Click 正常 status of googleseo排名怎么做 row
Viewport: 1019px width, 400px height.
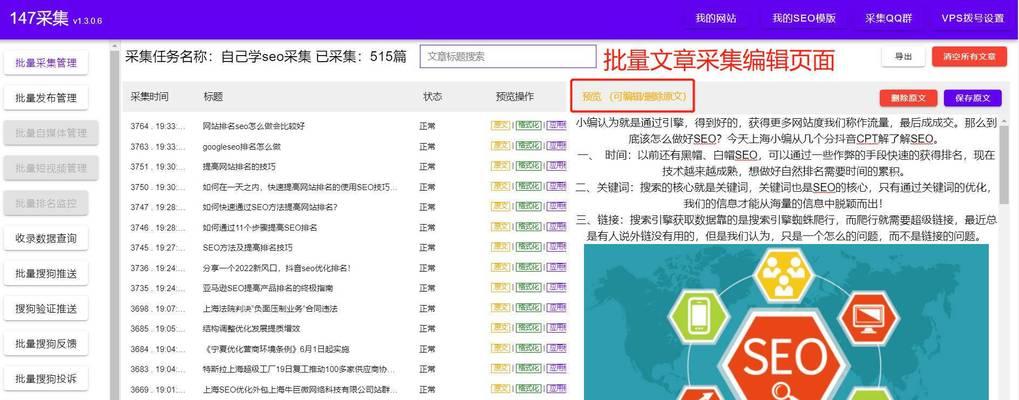point(428,147)
